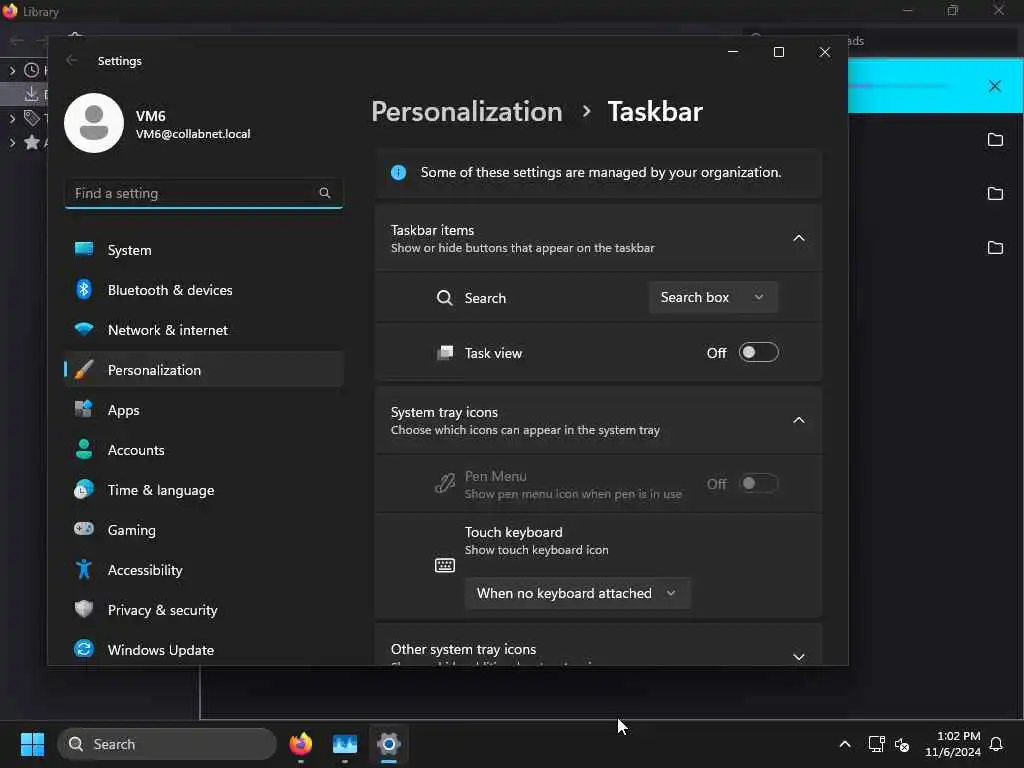Open the monitor app on taskbar
The height and width of the screenshot is (768, 1024).
345,744
